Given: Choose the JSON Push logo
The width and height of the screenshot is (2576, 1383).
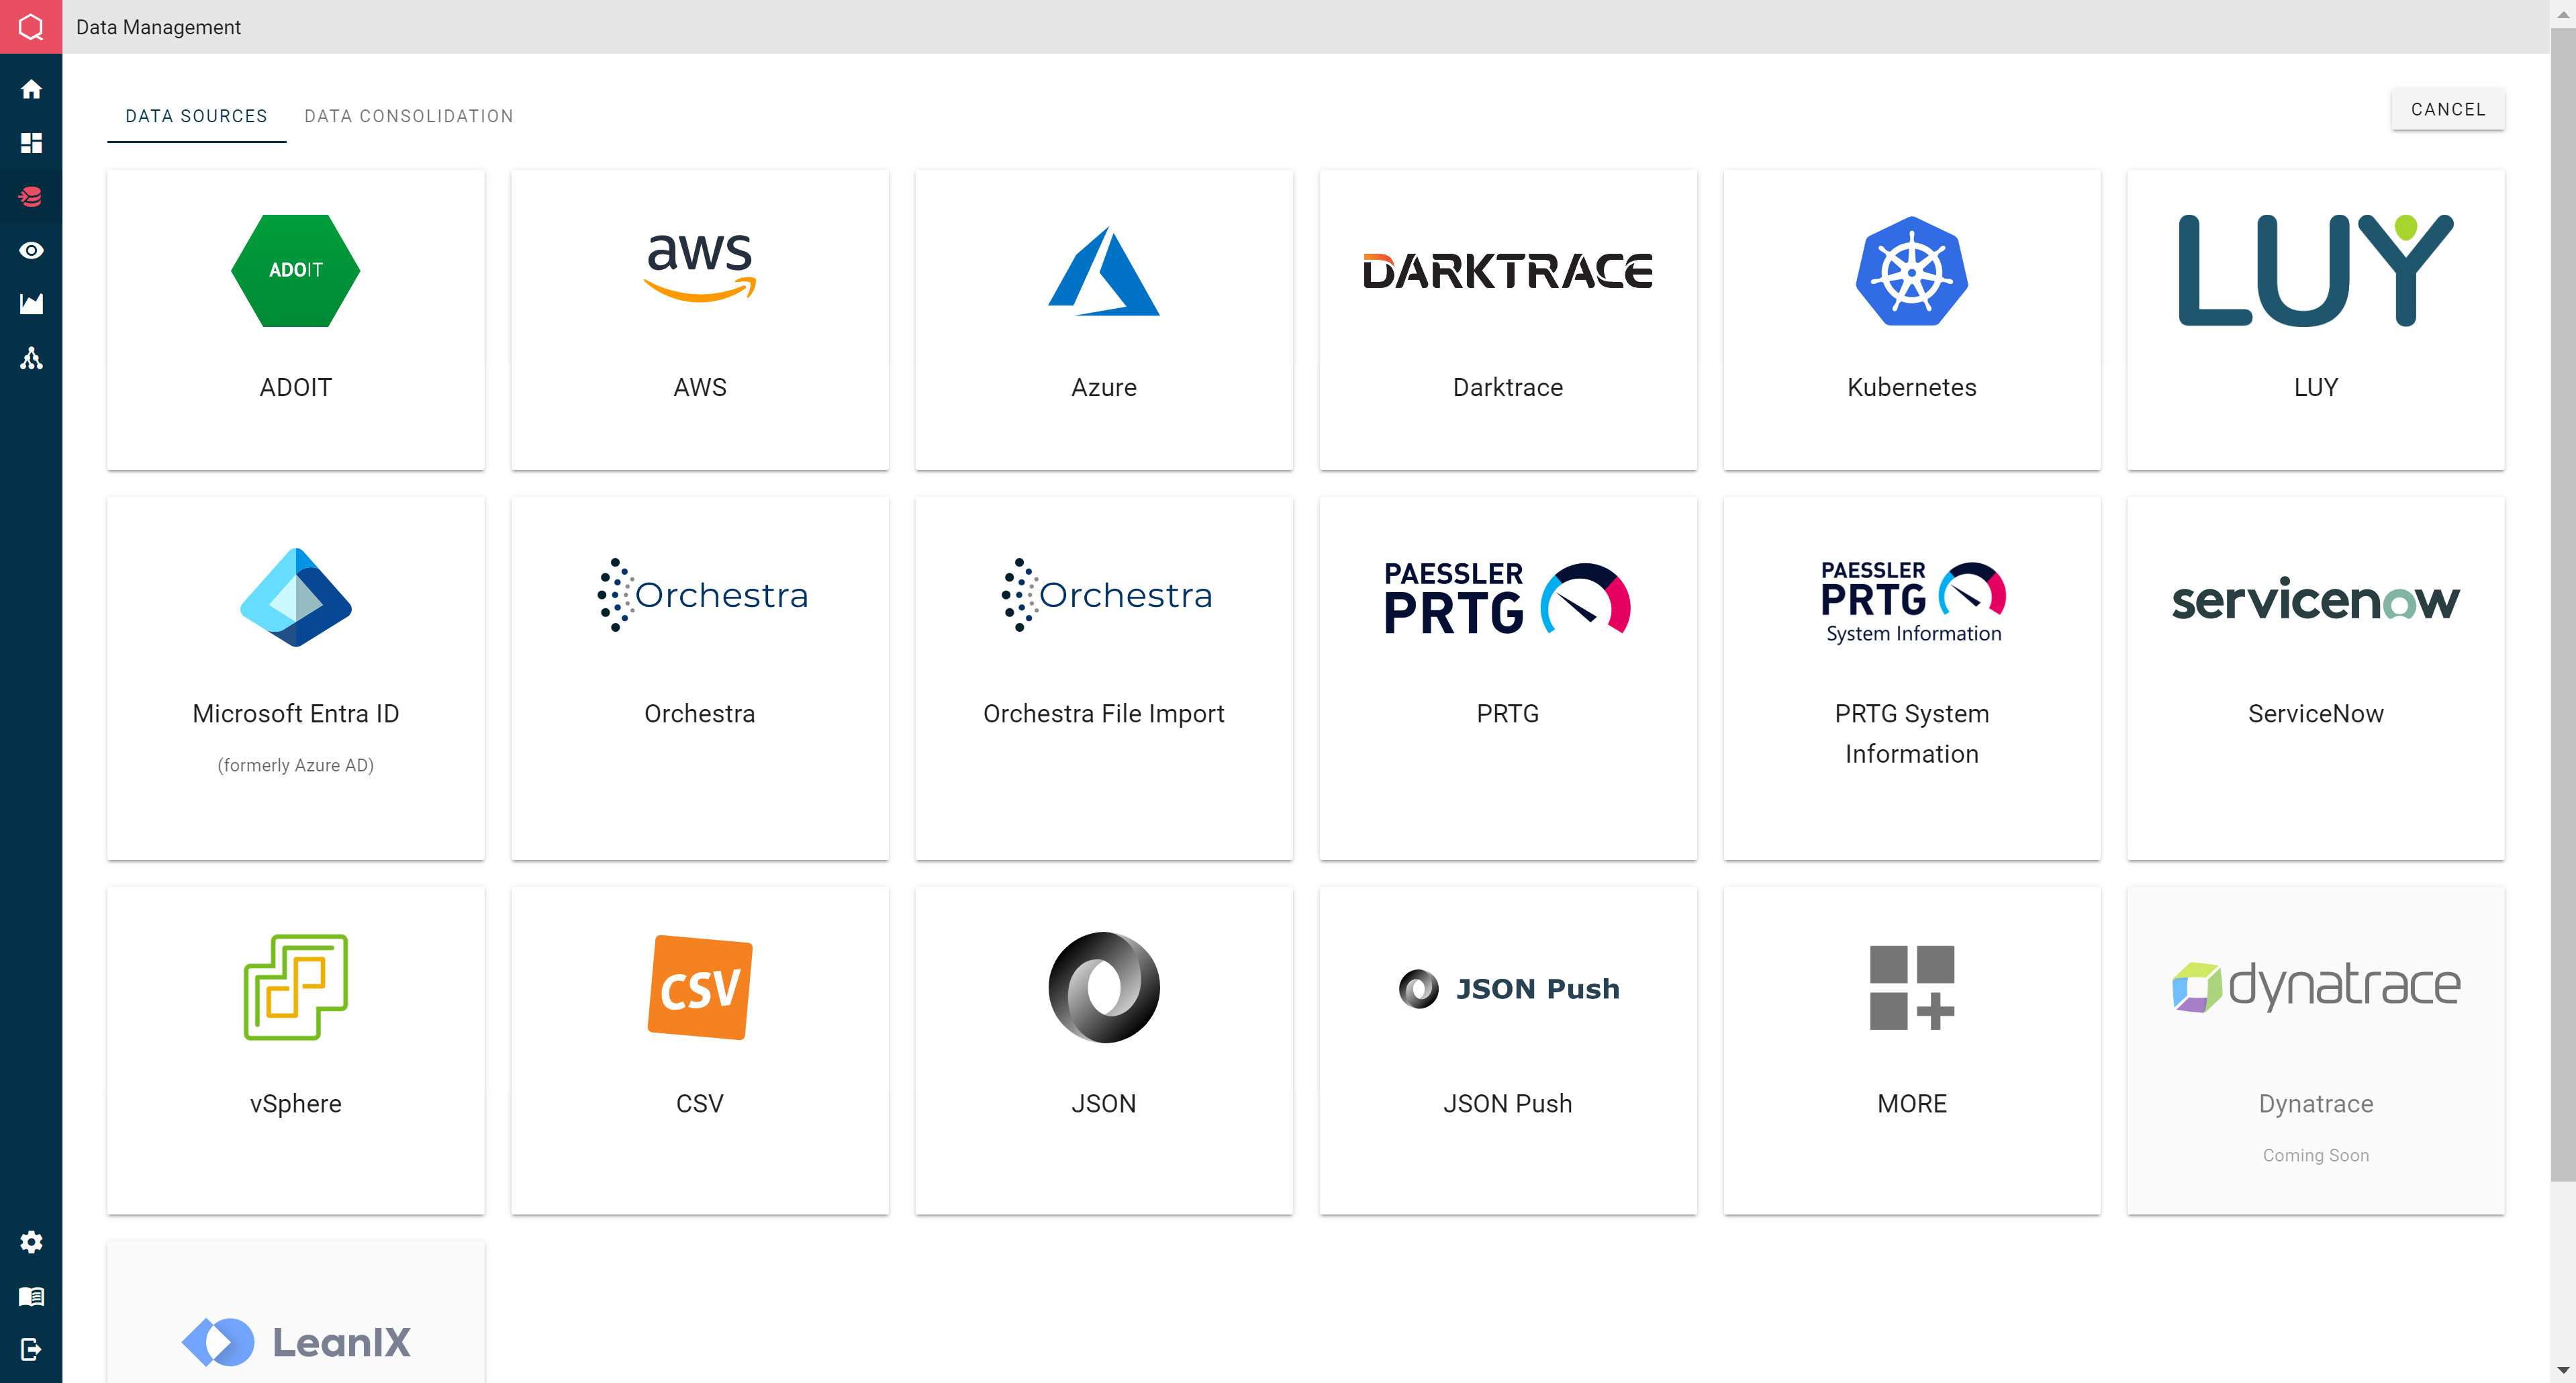Looking at the screenshot, I should click(1508, 989).
